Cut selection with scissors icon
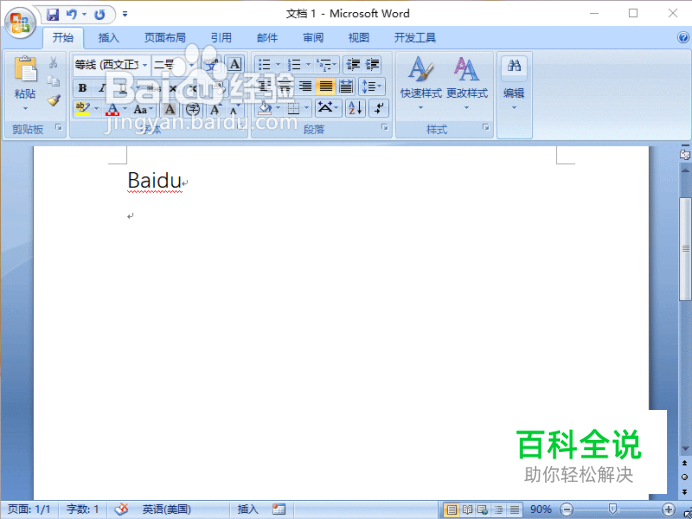692x519 pixels. [53, 62]
